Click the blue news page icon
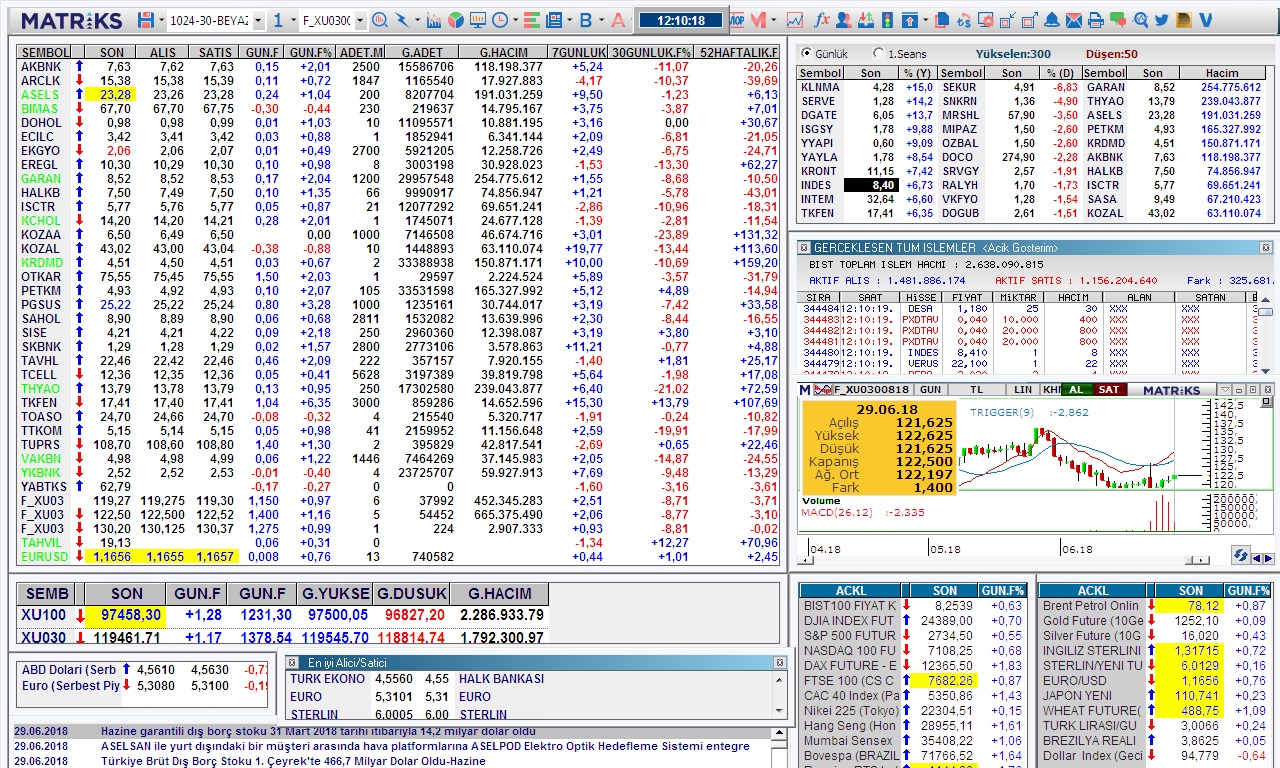Image resolution: width=1280 pixels, height=768 pixels. [x=553, y=20]
